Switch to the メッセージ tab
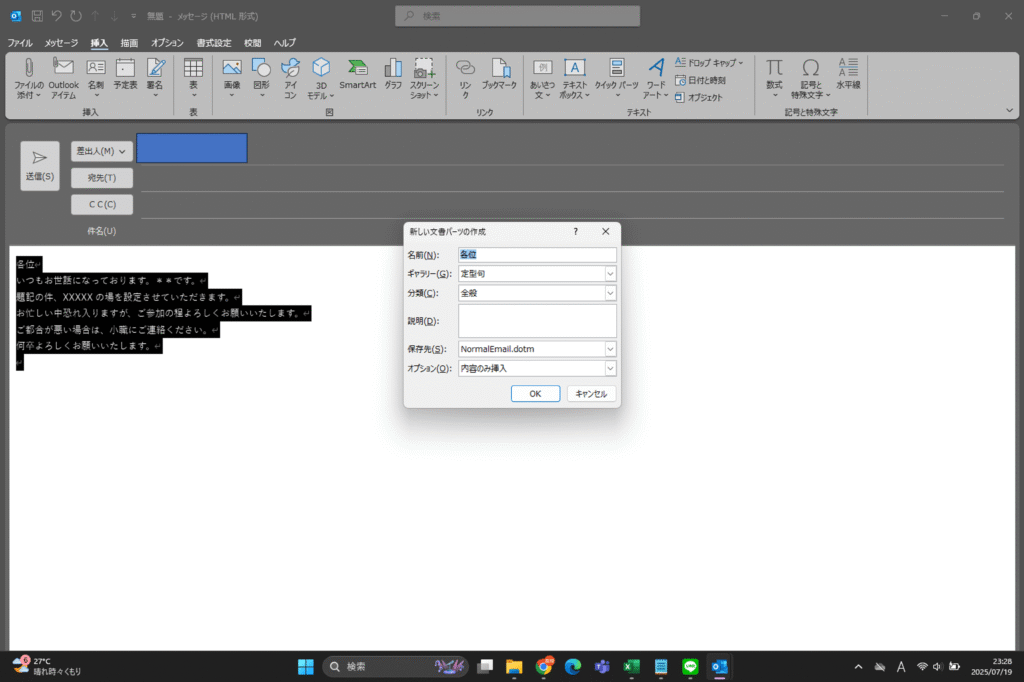The image size is (1024, 682). click(61, 42)
